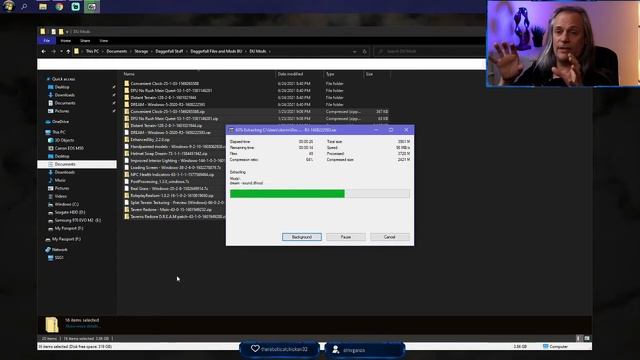Select highlighted Documents under This PC
Image resolution: width=640 pixels, height=360 pixels.
pos(77,164)
